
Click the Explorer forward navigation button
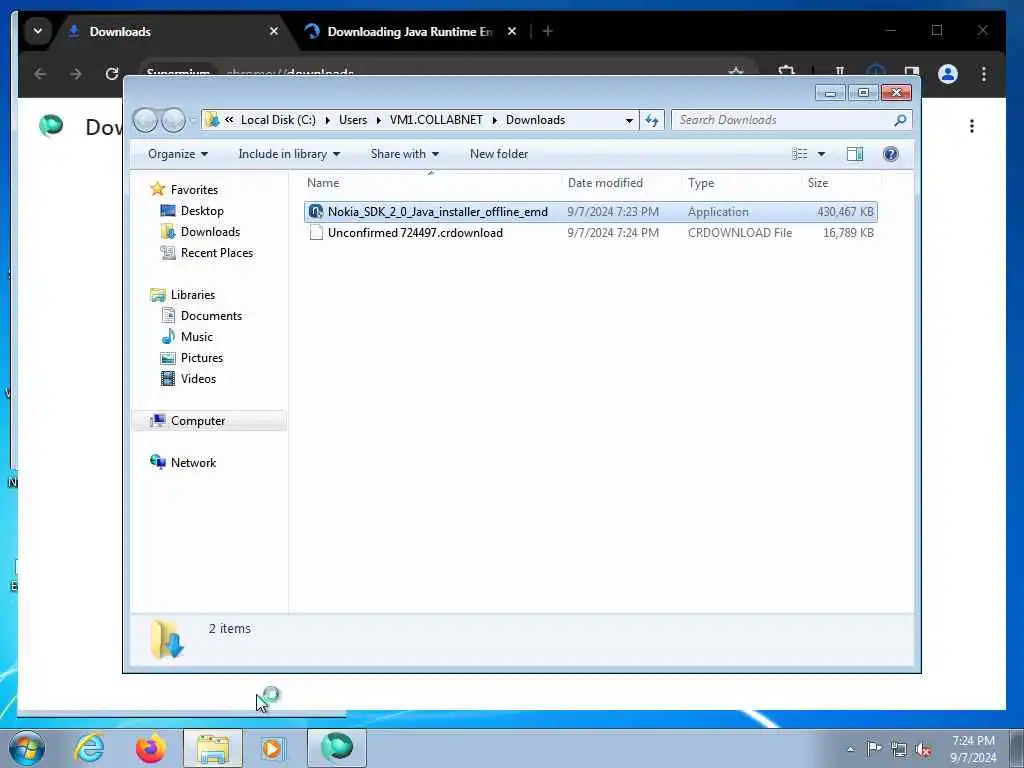coord(173,120)
